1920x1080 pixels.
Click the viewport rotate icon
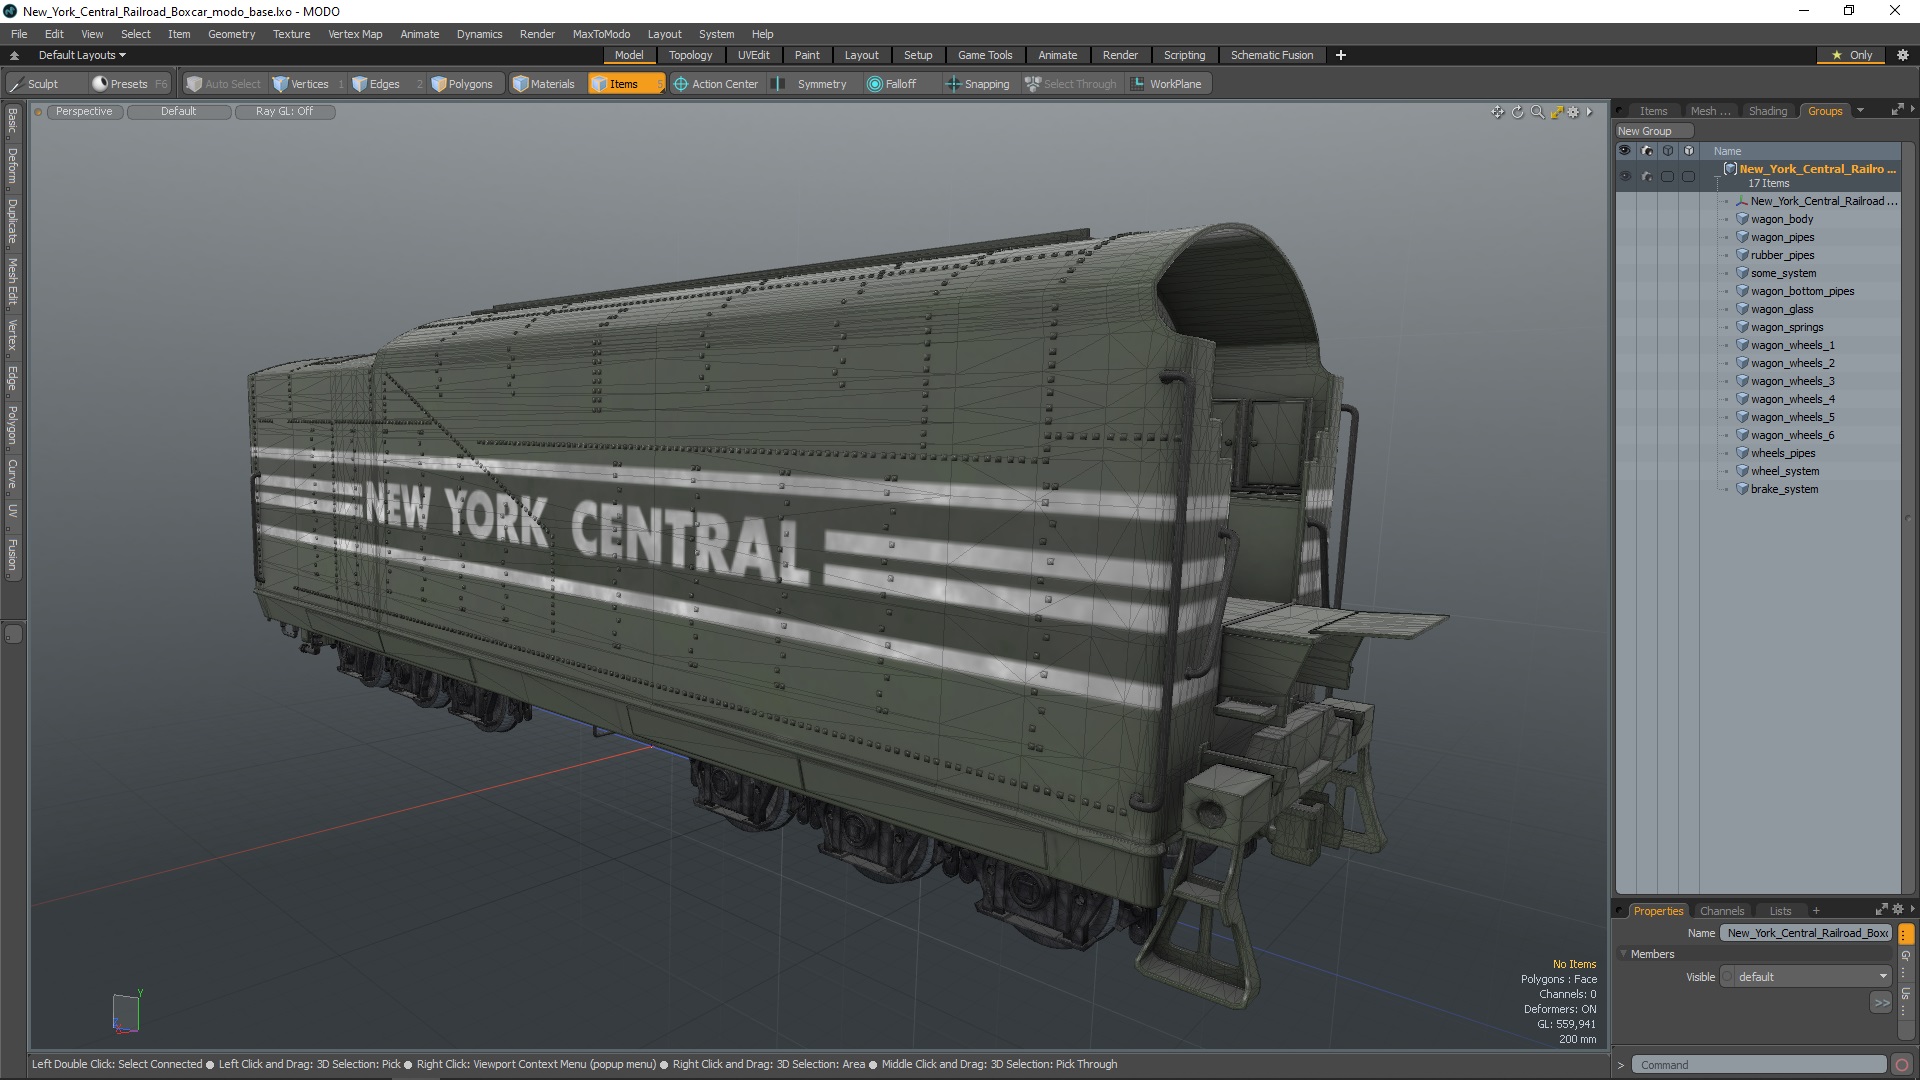[1517, 112]
